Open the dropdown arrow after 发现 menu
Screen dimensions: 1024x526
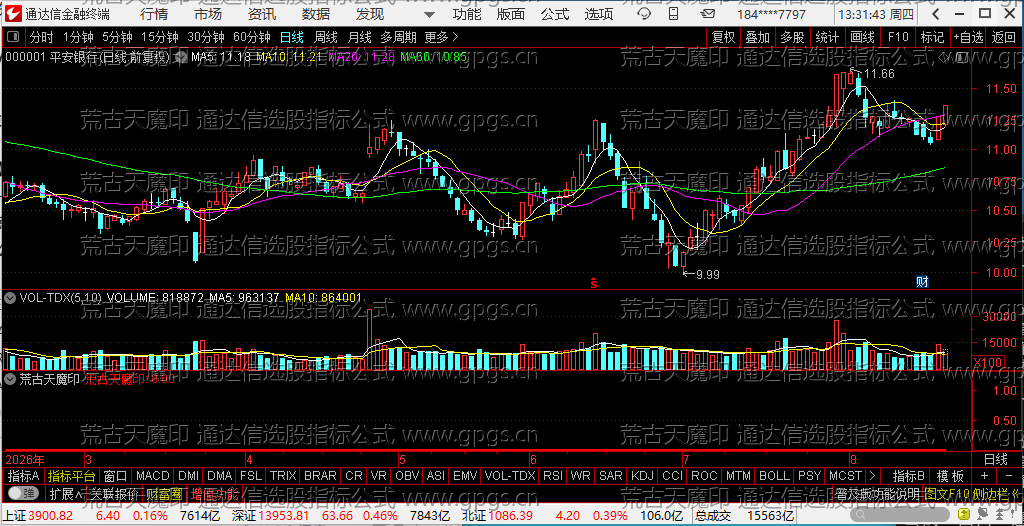point(428,14)
